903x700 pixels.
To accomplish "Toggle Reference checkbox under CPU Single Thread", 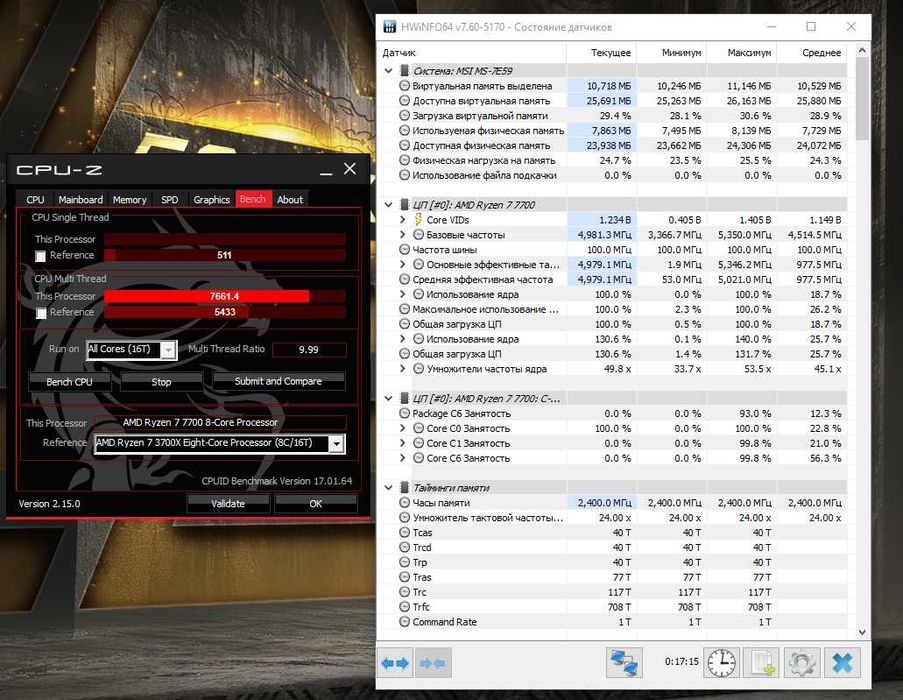I will pyautogui.click(x=40, y=256).
